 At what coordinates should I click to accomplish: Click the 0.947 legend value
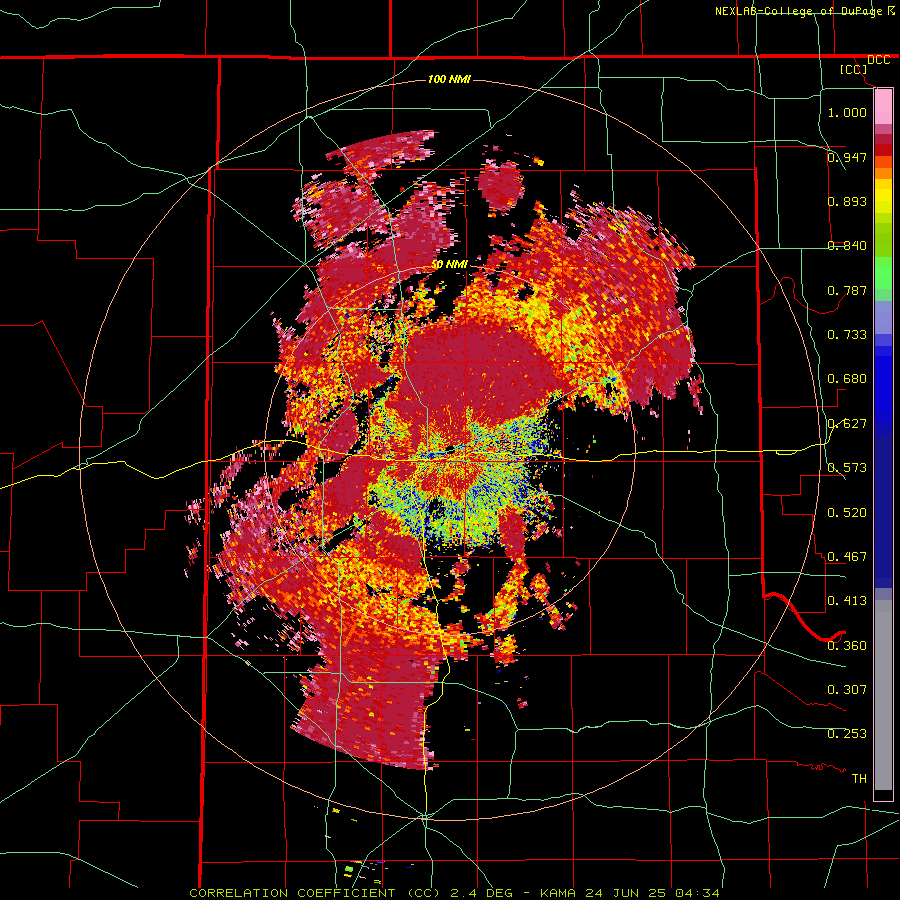point(847,157)
